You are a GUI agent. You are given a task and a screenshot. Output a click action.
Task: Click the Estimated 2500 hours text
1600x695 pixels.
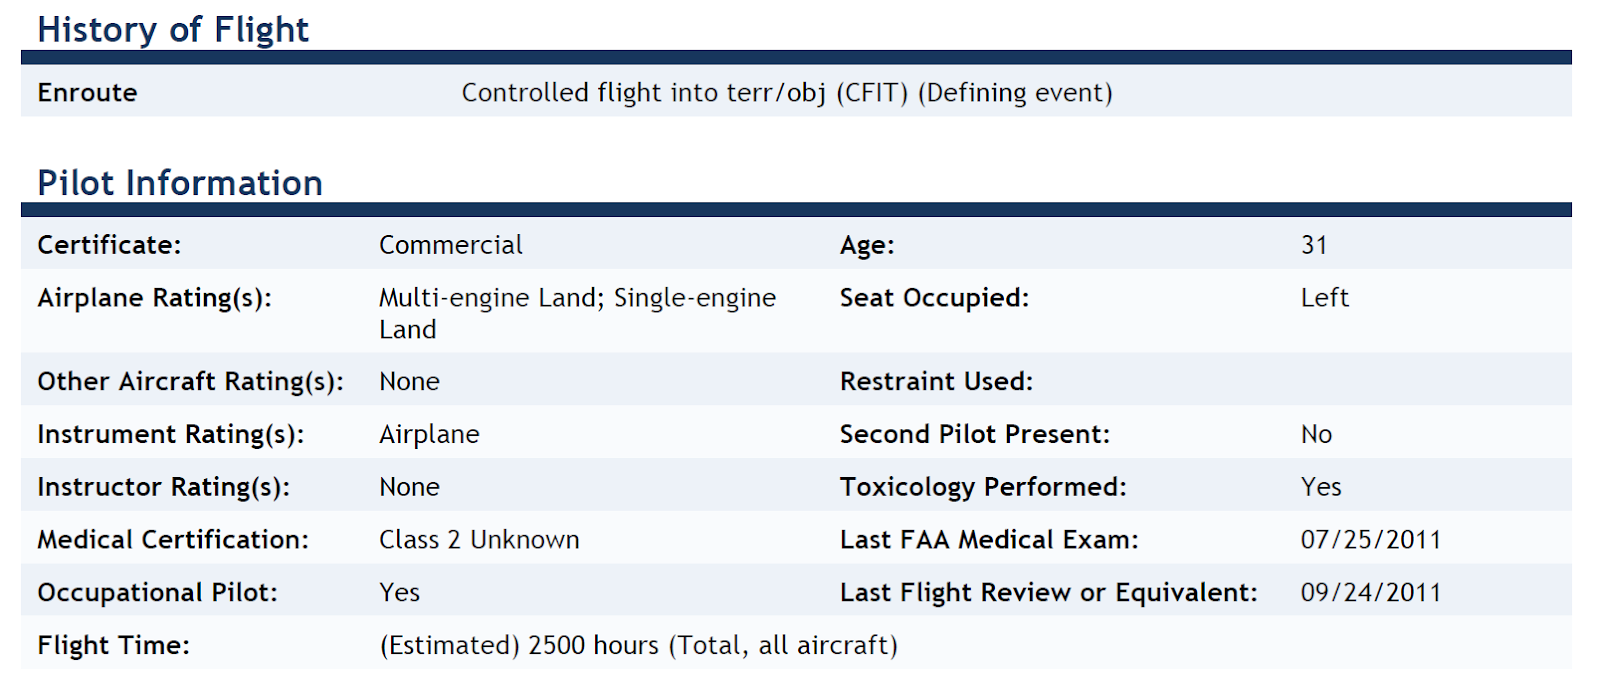(638, 646)
